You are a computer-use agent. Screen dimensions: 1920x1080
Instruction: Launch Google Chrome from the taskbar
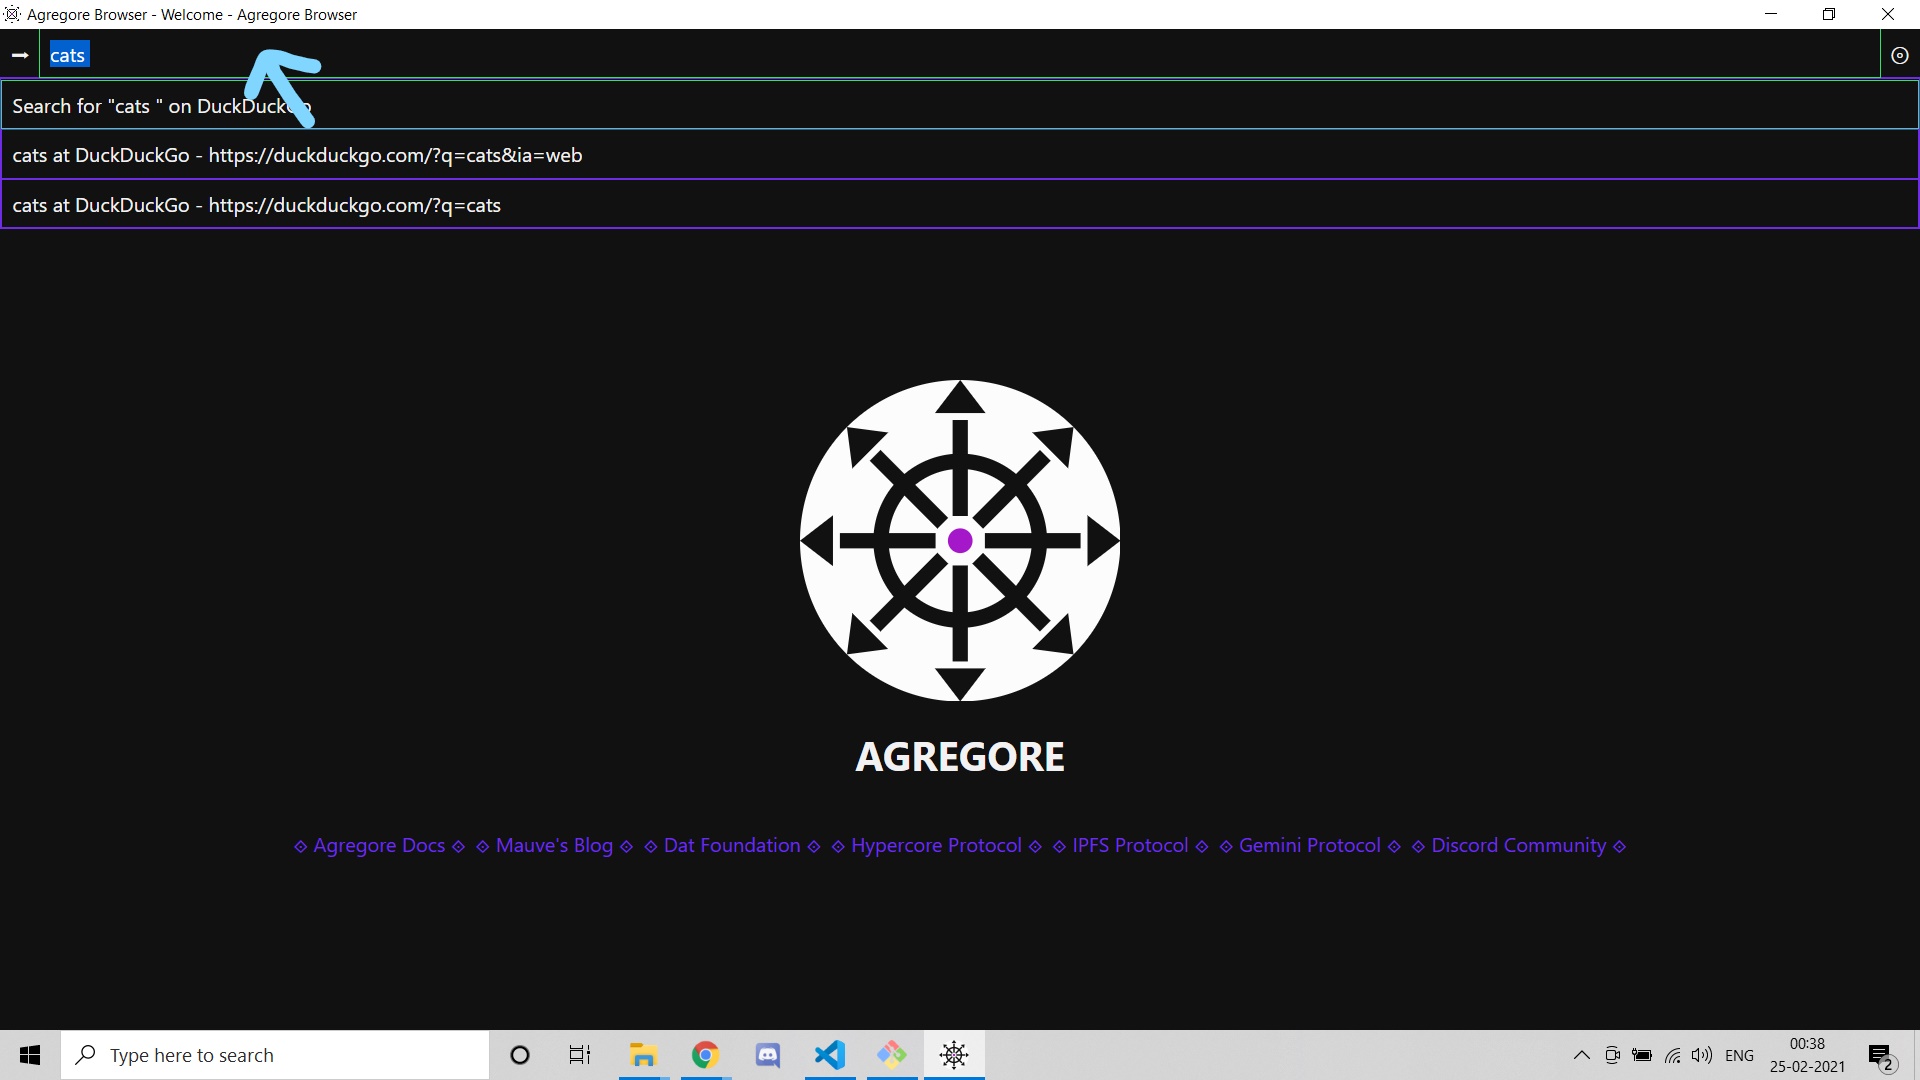pyautogui.click(x=705, y=1055)
